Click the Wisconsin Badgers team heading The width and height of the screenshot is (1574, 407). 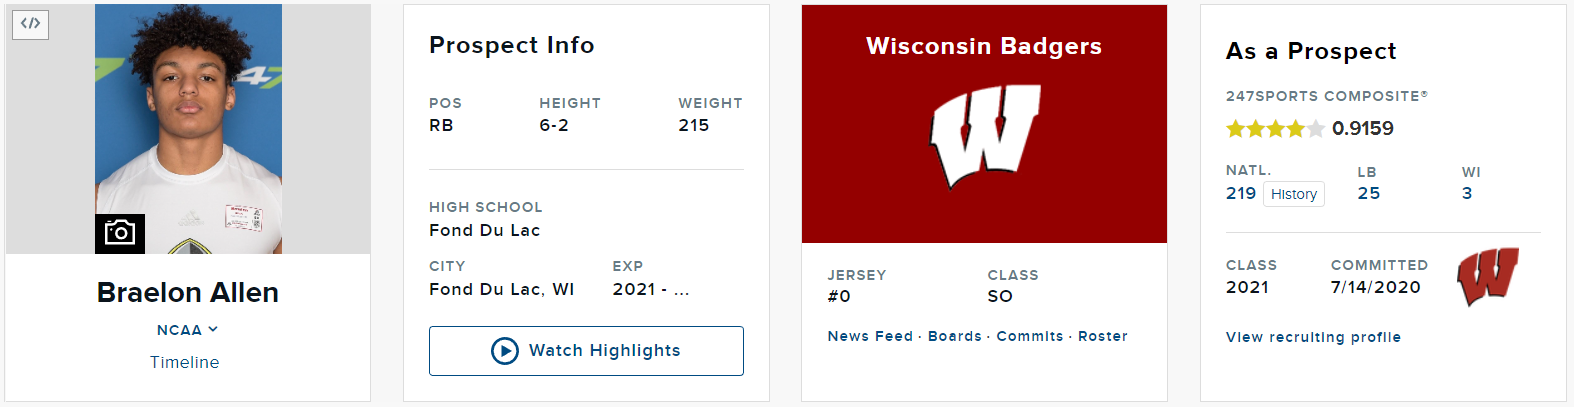(x=984, y=46)
